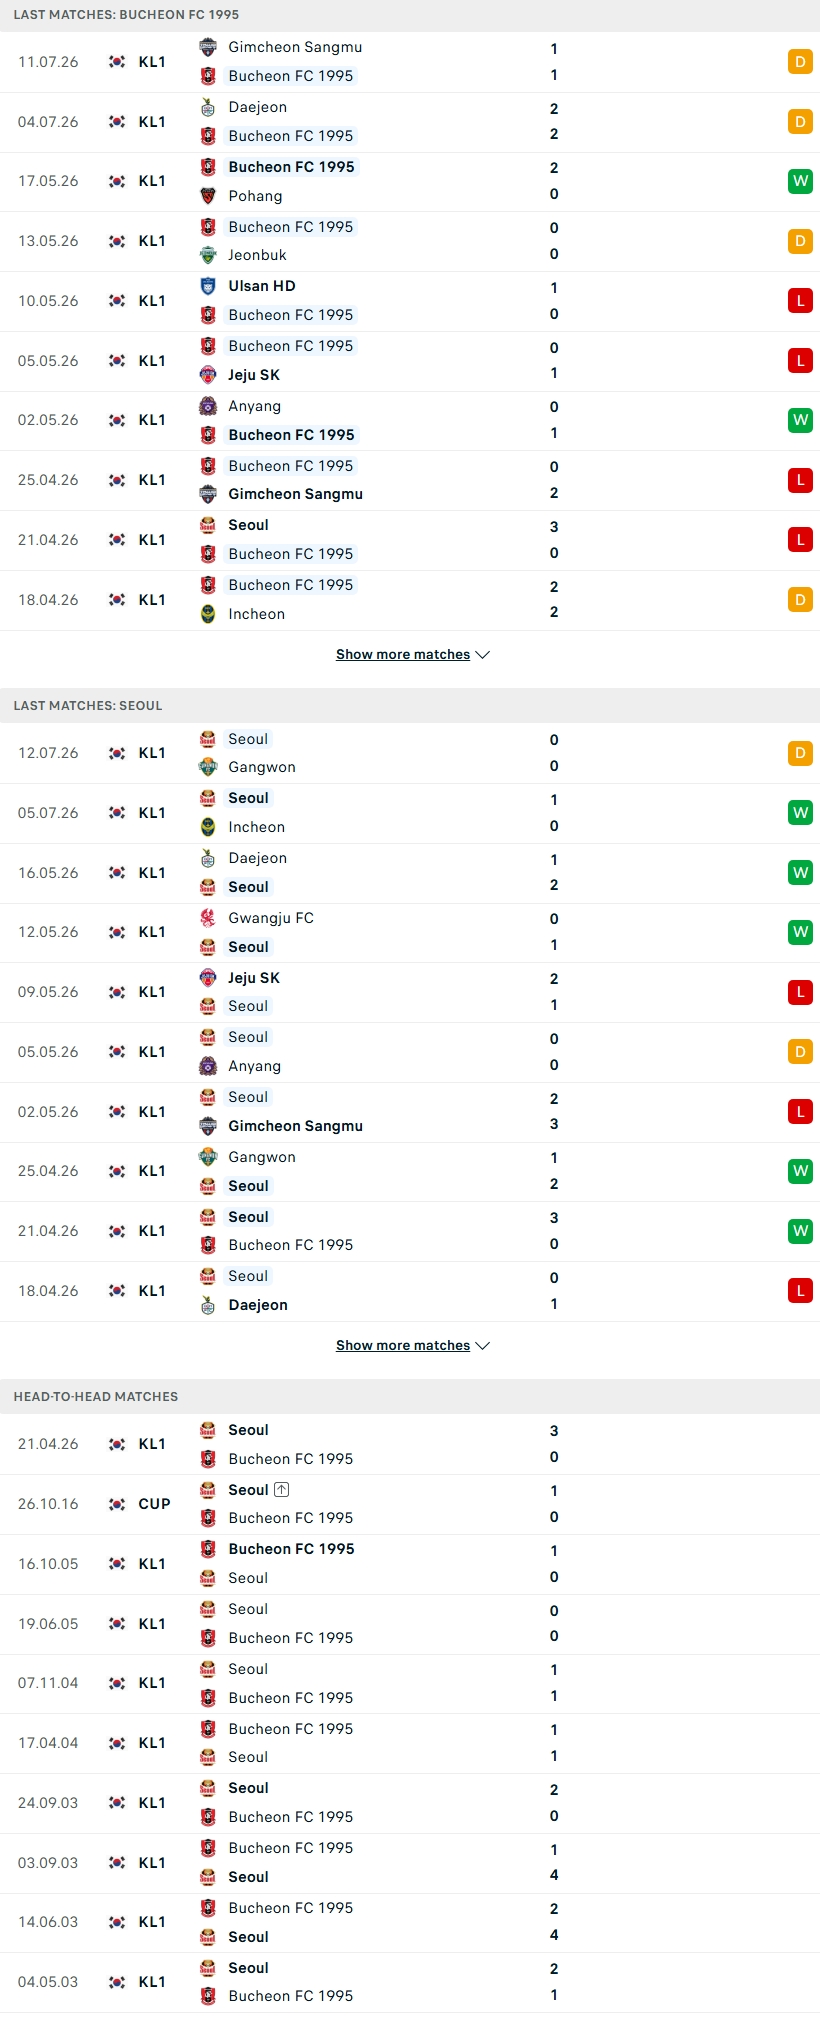
Task: Expand the Bucheon FC 1995 matches list
Action: click(403, 654)
